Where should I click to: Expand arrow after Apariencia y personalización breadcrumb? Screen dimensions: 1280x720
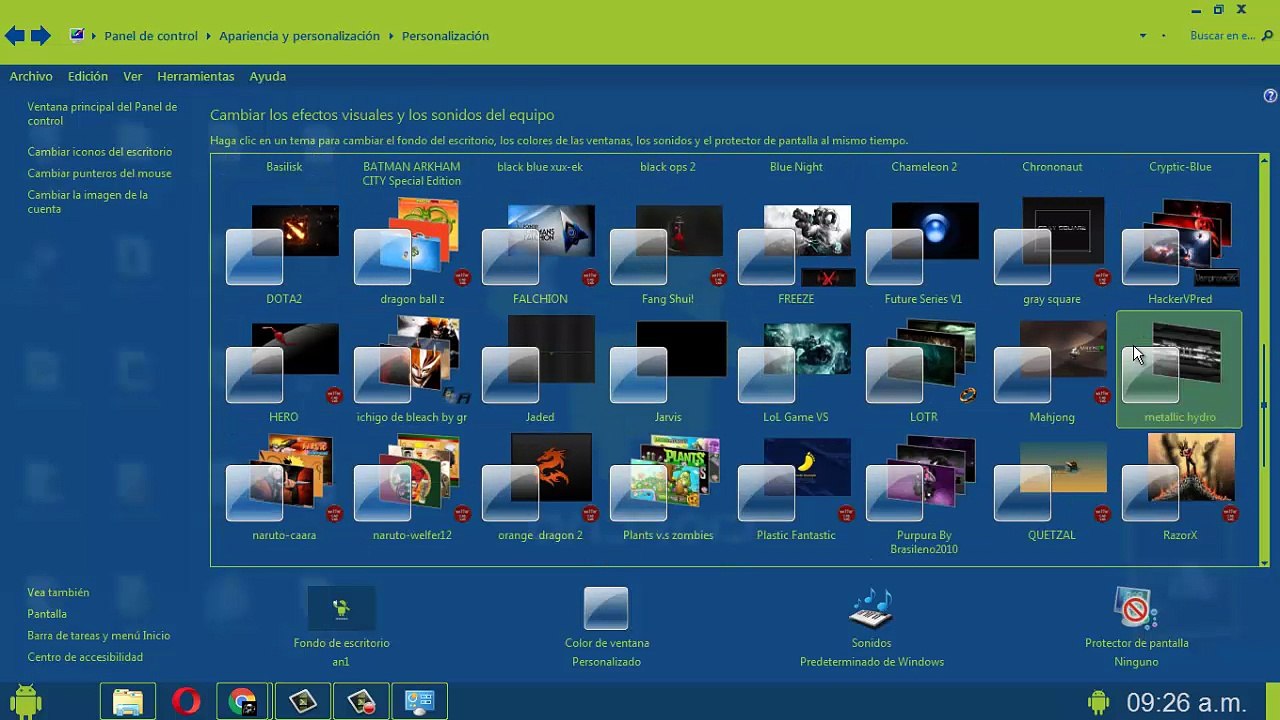pos(391,36)
